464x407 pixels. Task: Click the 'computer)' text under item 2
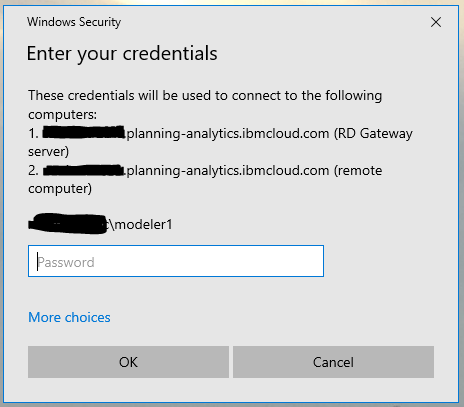tap(60, 189)
